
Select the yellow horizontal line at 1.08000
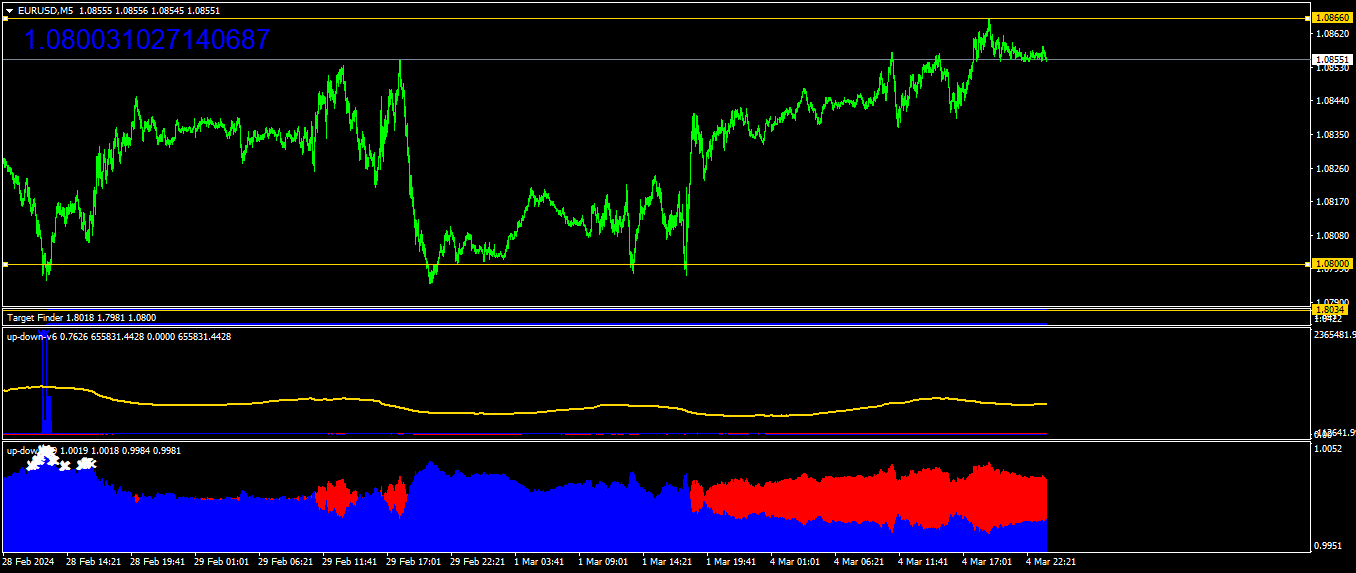click(x=655, y=264)
